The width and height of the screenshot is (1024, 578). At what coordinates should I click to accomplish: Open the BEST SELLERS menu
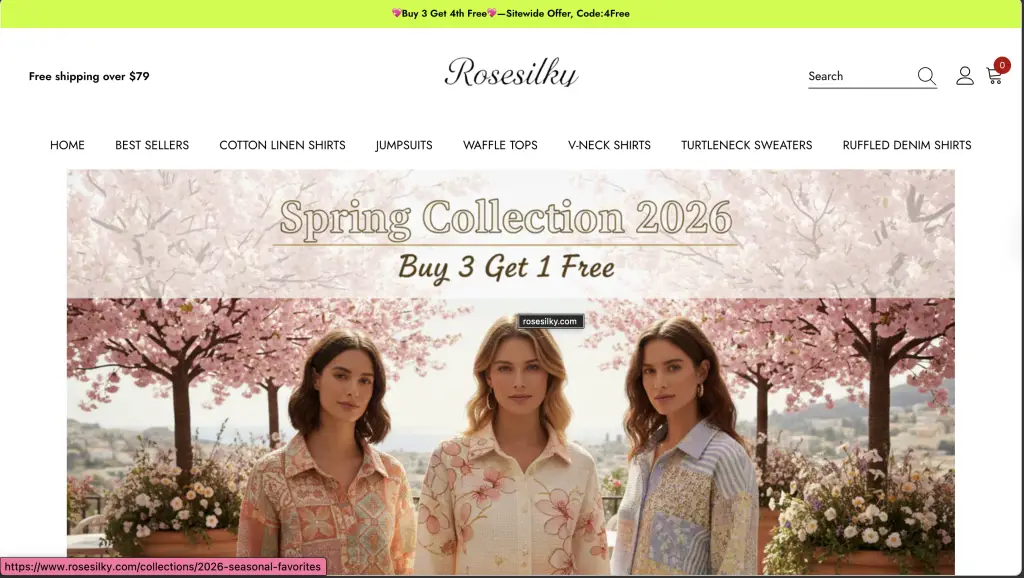tap(152, 145)
